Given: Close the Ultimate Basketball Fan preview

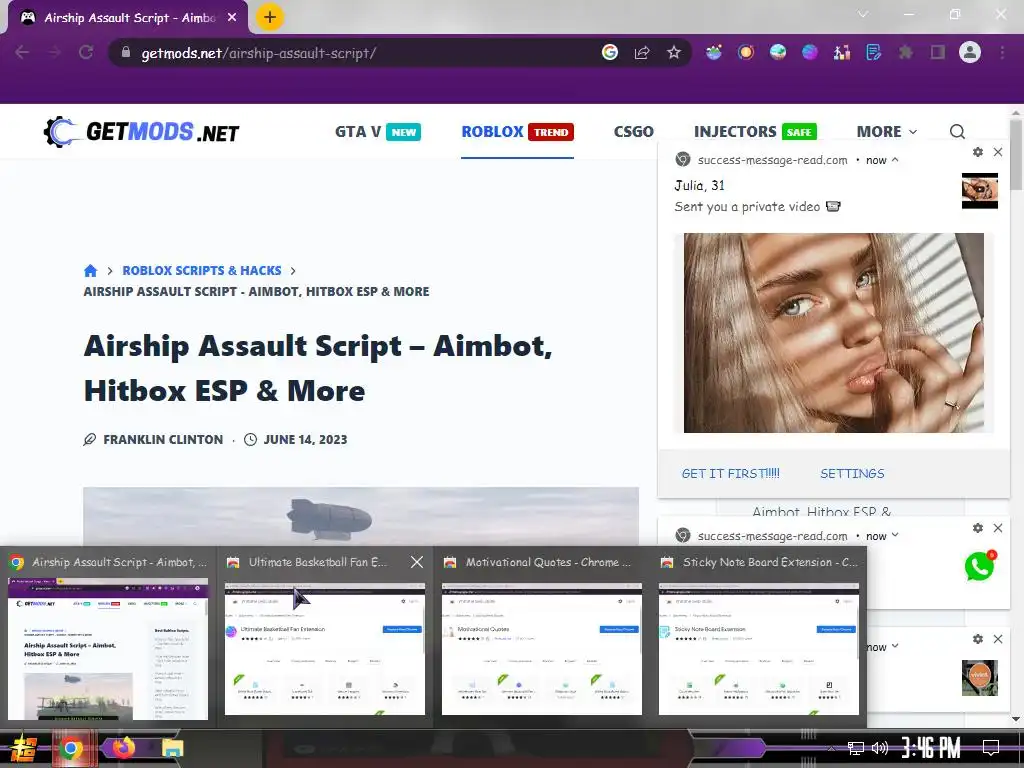Looking at the screenshot, I should (x=417, y=562).
